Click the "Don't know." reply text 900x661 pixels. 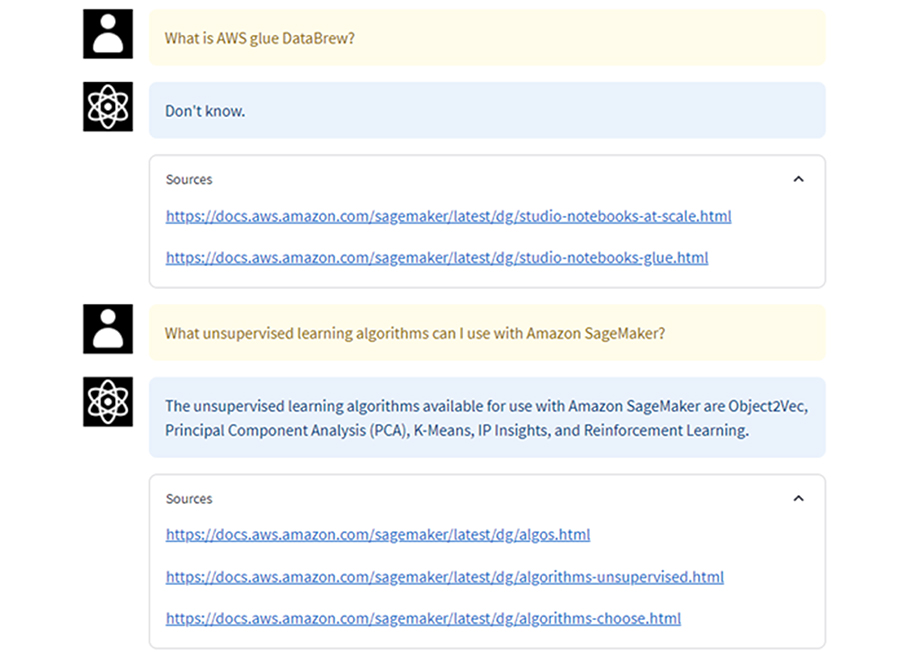pos(205,111)
